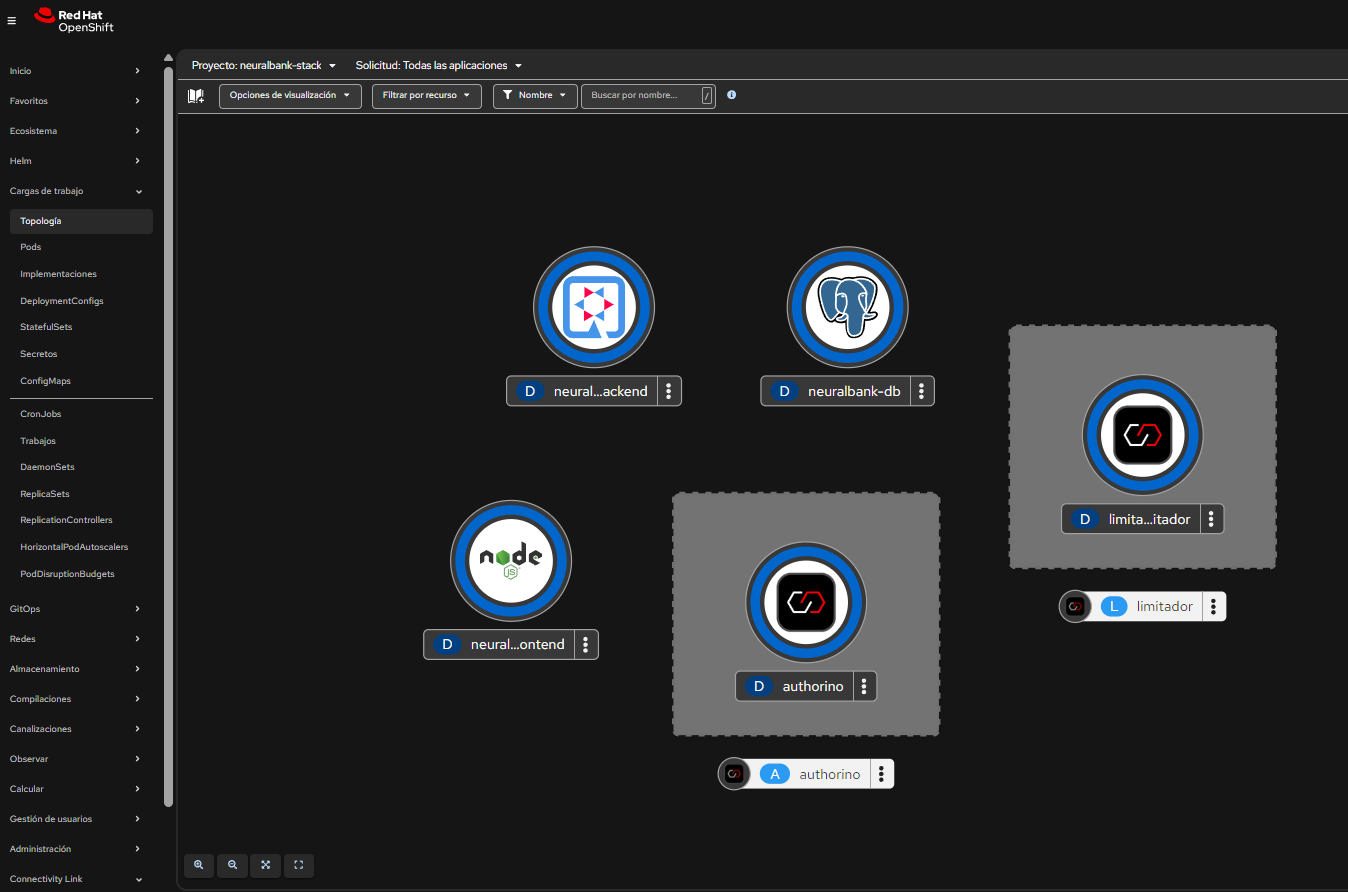Open the Opciones de visualización dropdown

pos(290,95)
